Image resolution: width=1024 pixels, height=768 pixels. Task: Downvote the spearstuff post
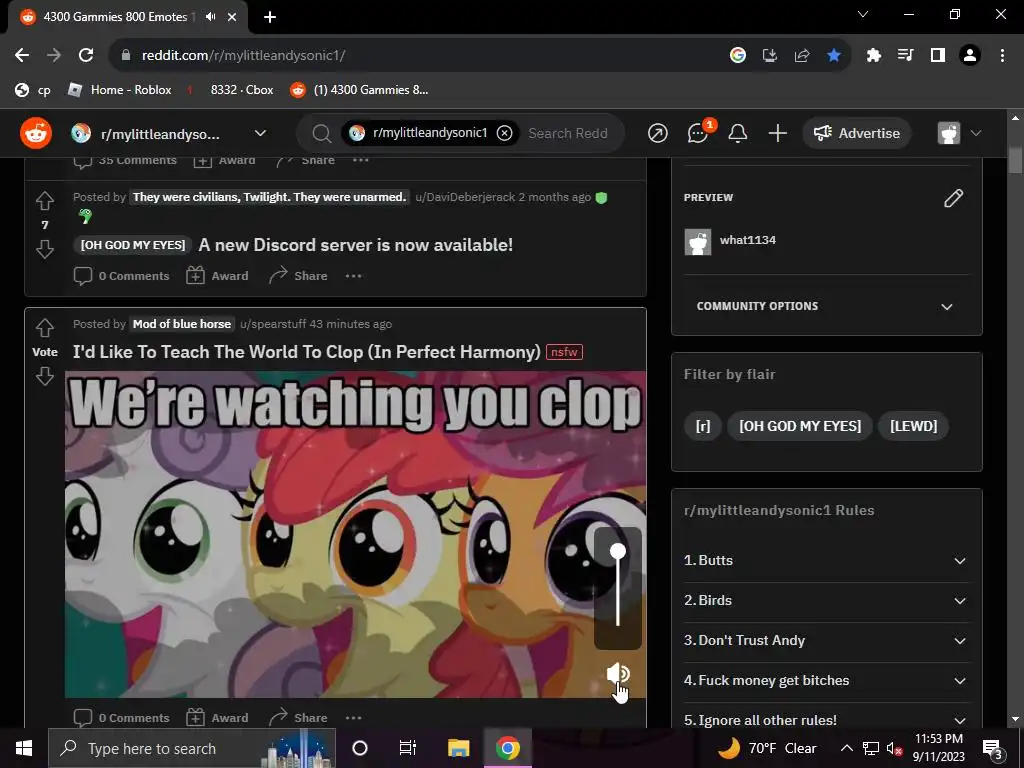tap(44, 376)
